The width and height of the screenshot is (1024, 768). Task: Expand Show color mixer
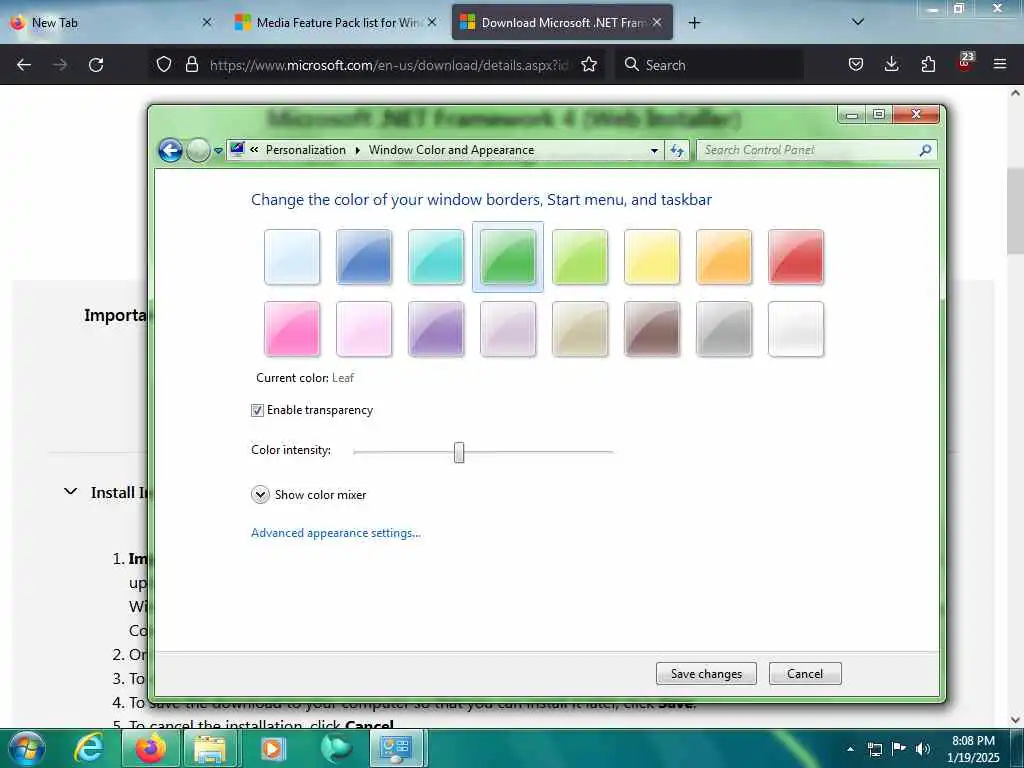click(x=260, y=494)
